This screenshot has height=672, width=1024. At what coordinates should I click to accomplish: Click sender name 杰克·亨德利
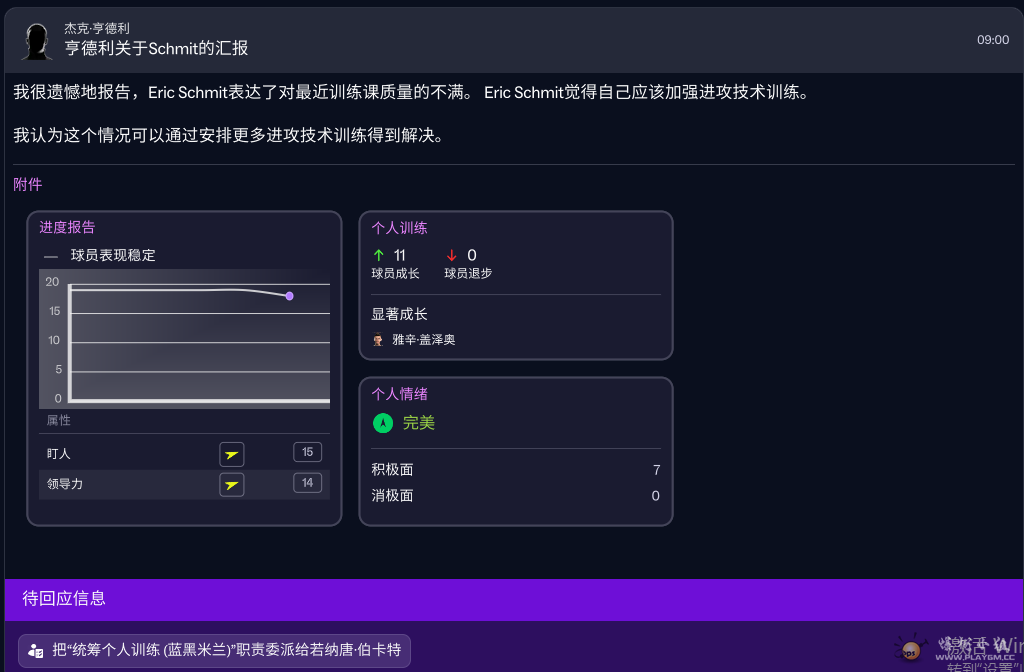[97, 29]
